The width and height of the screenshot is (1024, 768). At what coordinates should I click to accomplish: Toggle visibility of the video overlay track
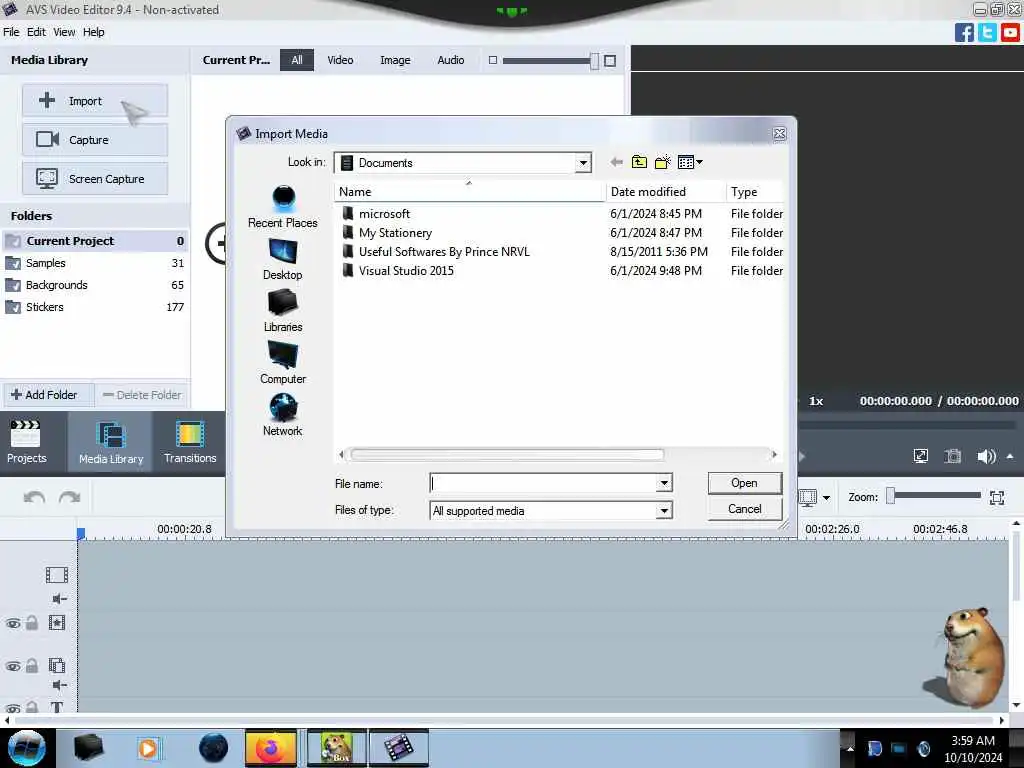click(x=13, y=667)
